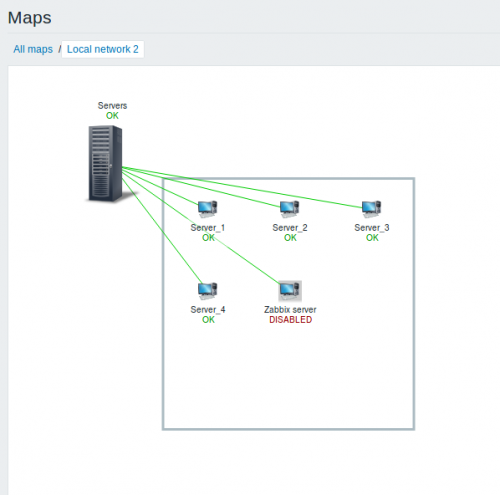
Task: Click the Servers label text
Action: (x=112, y=106)
